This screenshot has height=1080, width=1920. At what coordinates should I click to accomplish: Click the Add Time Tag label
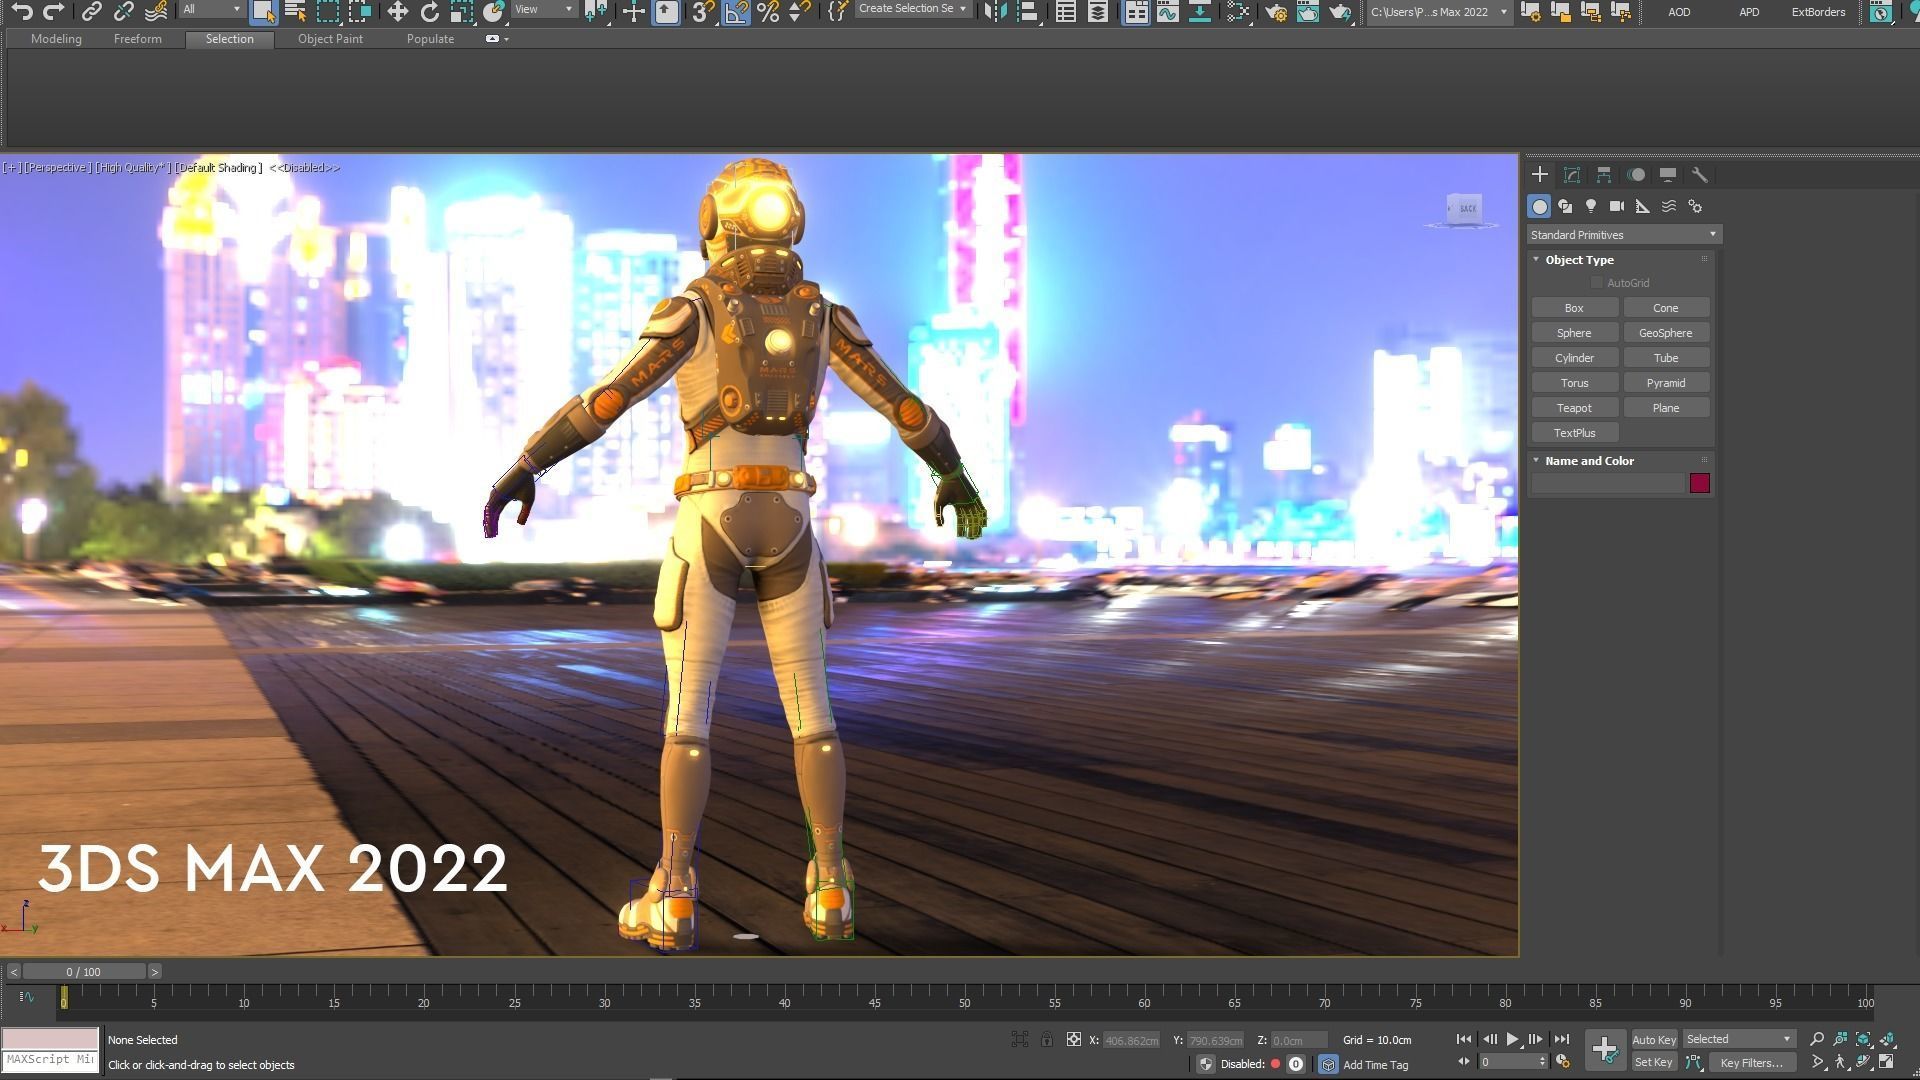1375,1065
